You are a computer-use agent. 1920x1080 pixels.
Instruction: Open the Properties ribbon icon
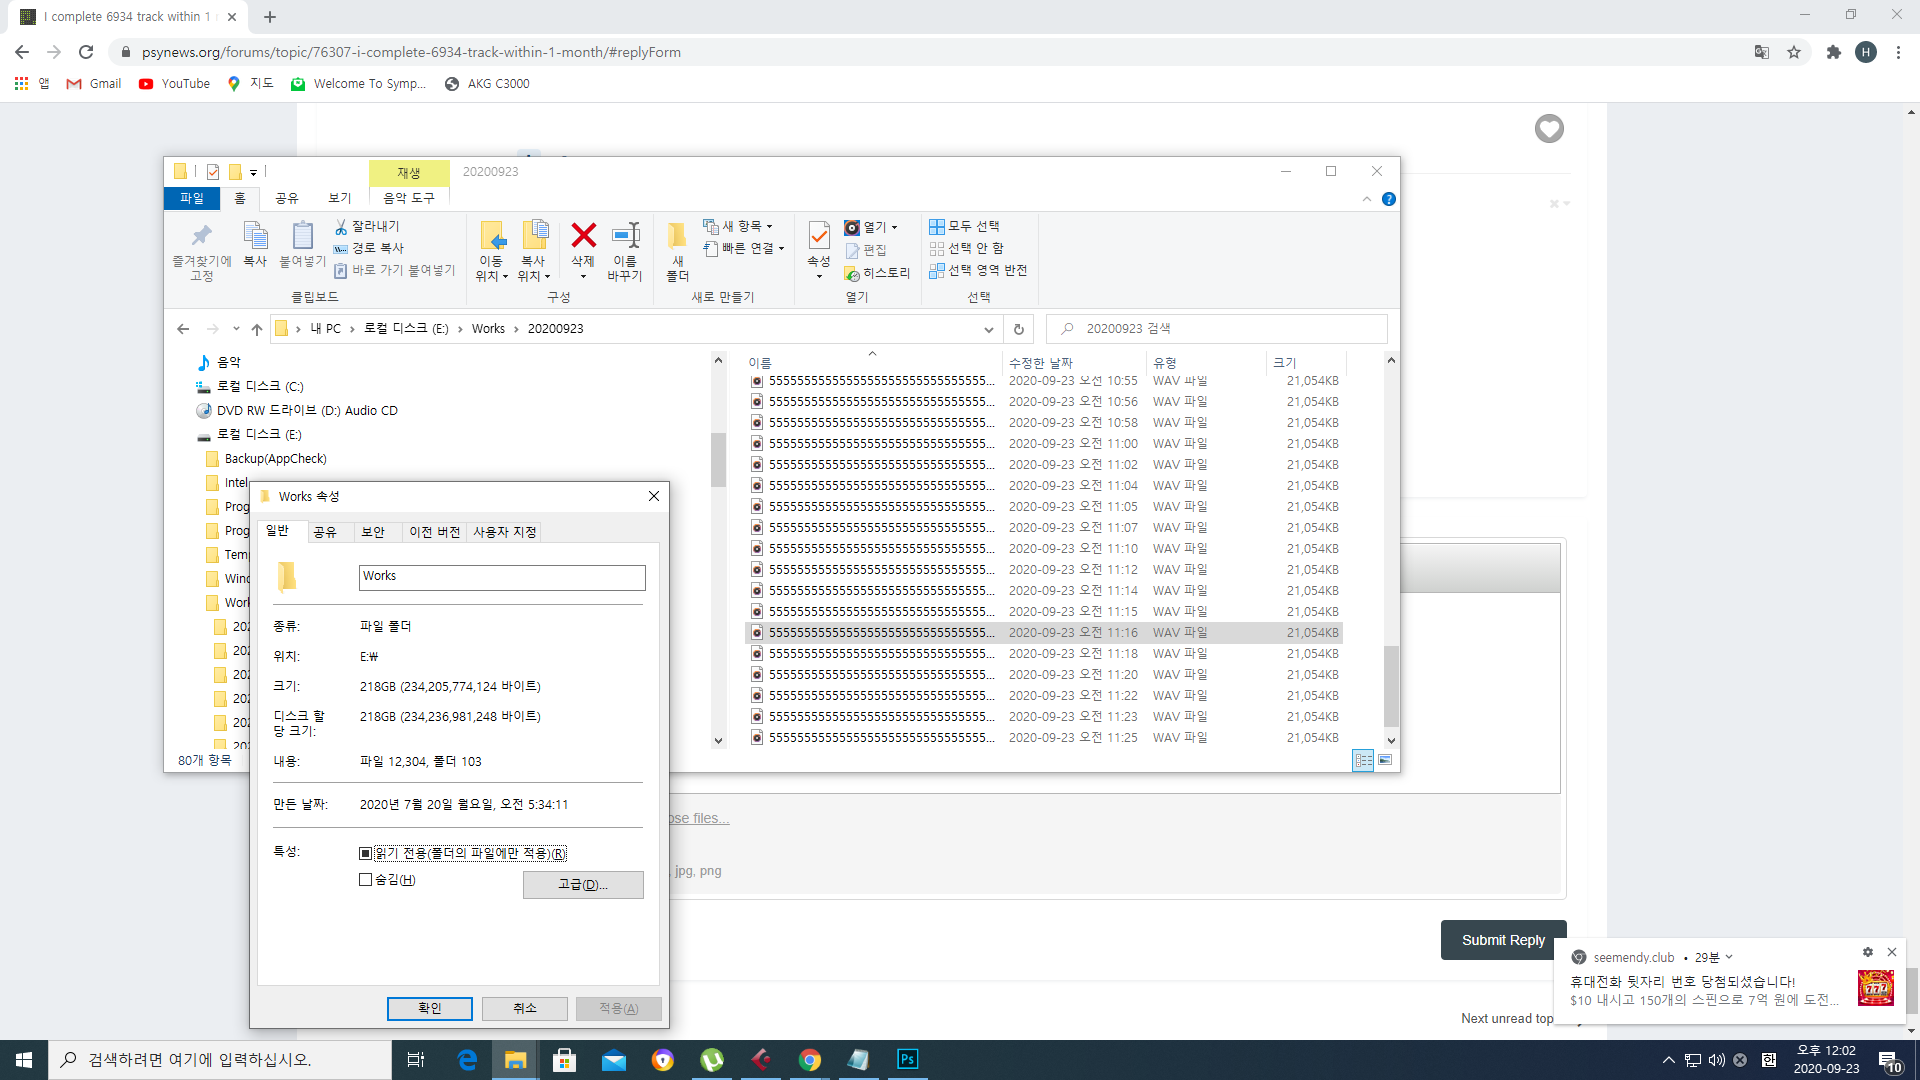point(818,238)
